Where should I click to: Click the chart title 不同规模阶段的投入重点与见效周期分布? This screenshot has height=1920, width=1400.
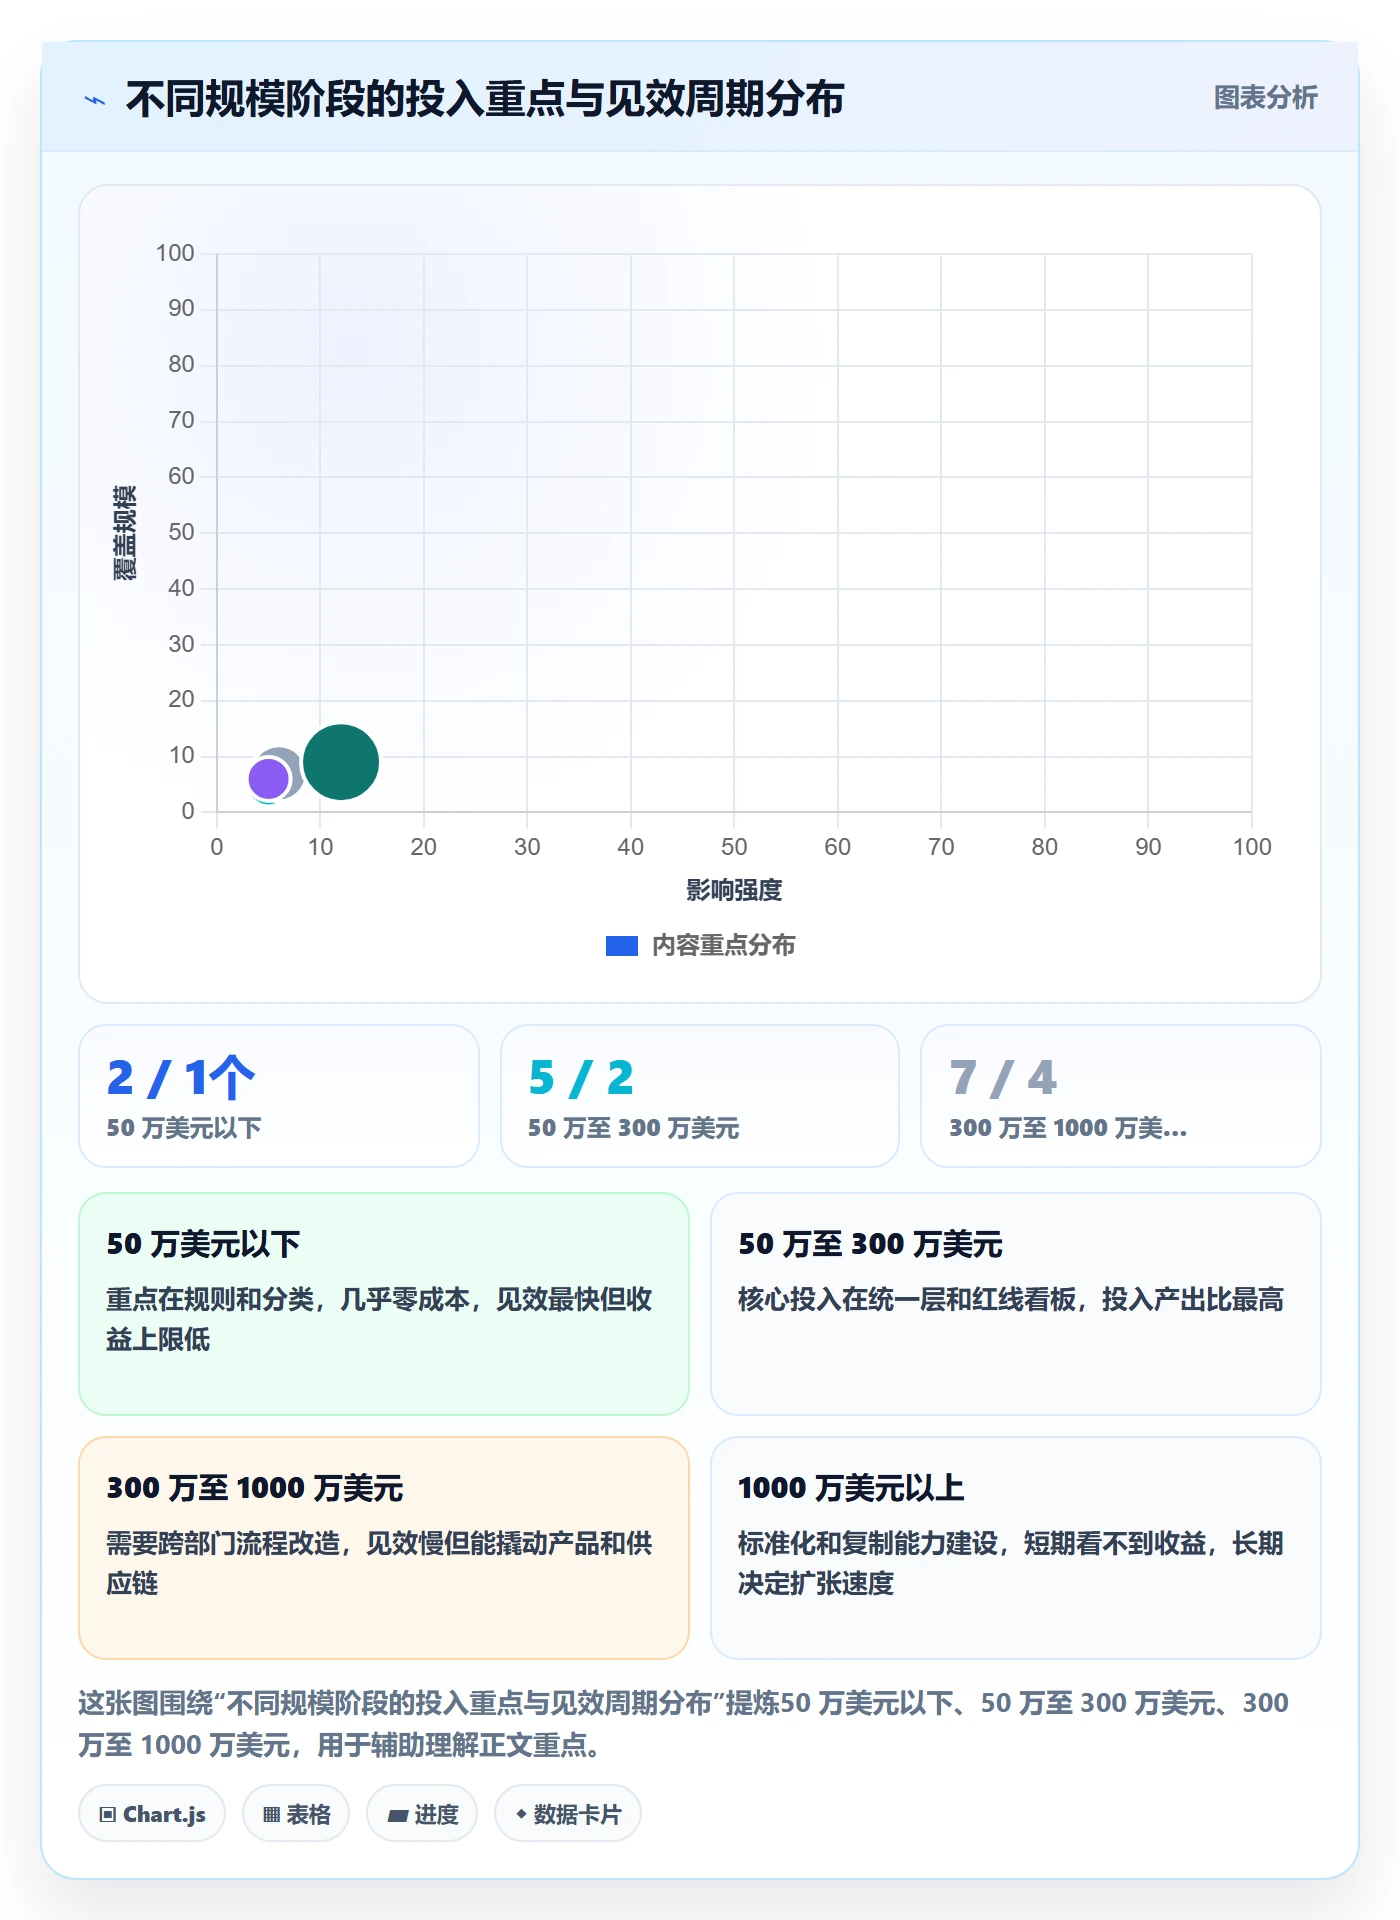[485, 99]
